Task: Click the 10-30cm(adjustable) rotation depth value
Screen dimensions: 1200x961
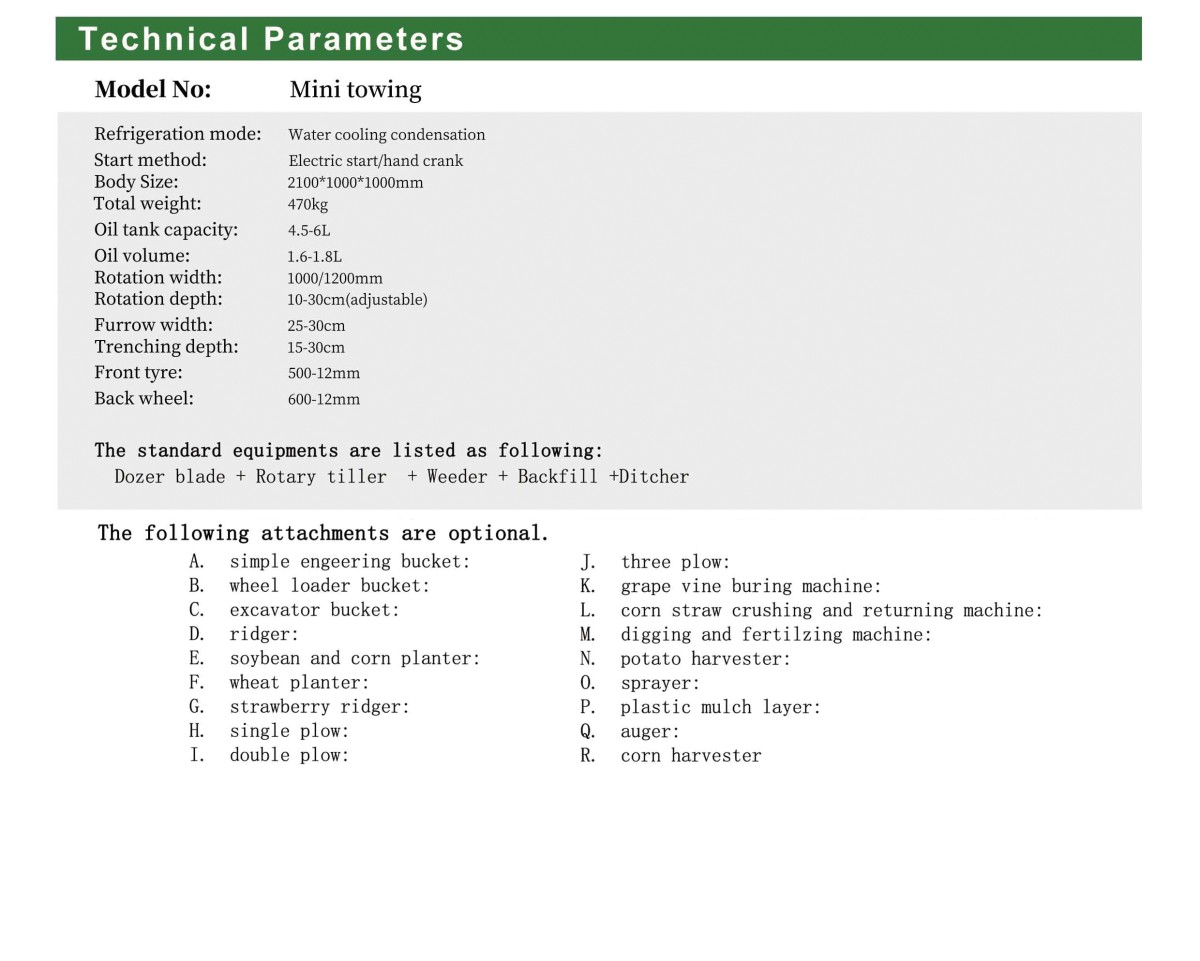Action: tap(357, 300)
